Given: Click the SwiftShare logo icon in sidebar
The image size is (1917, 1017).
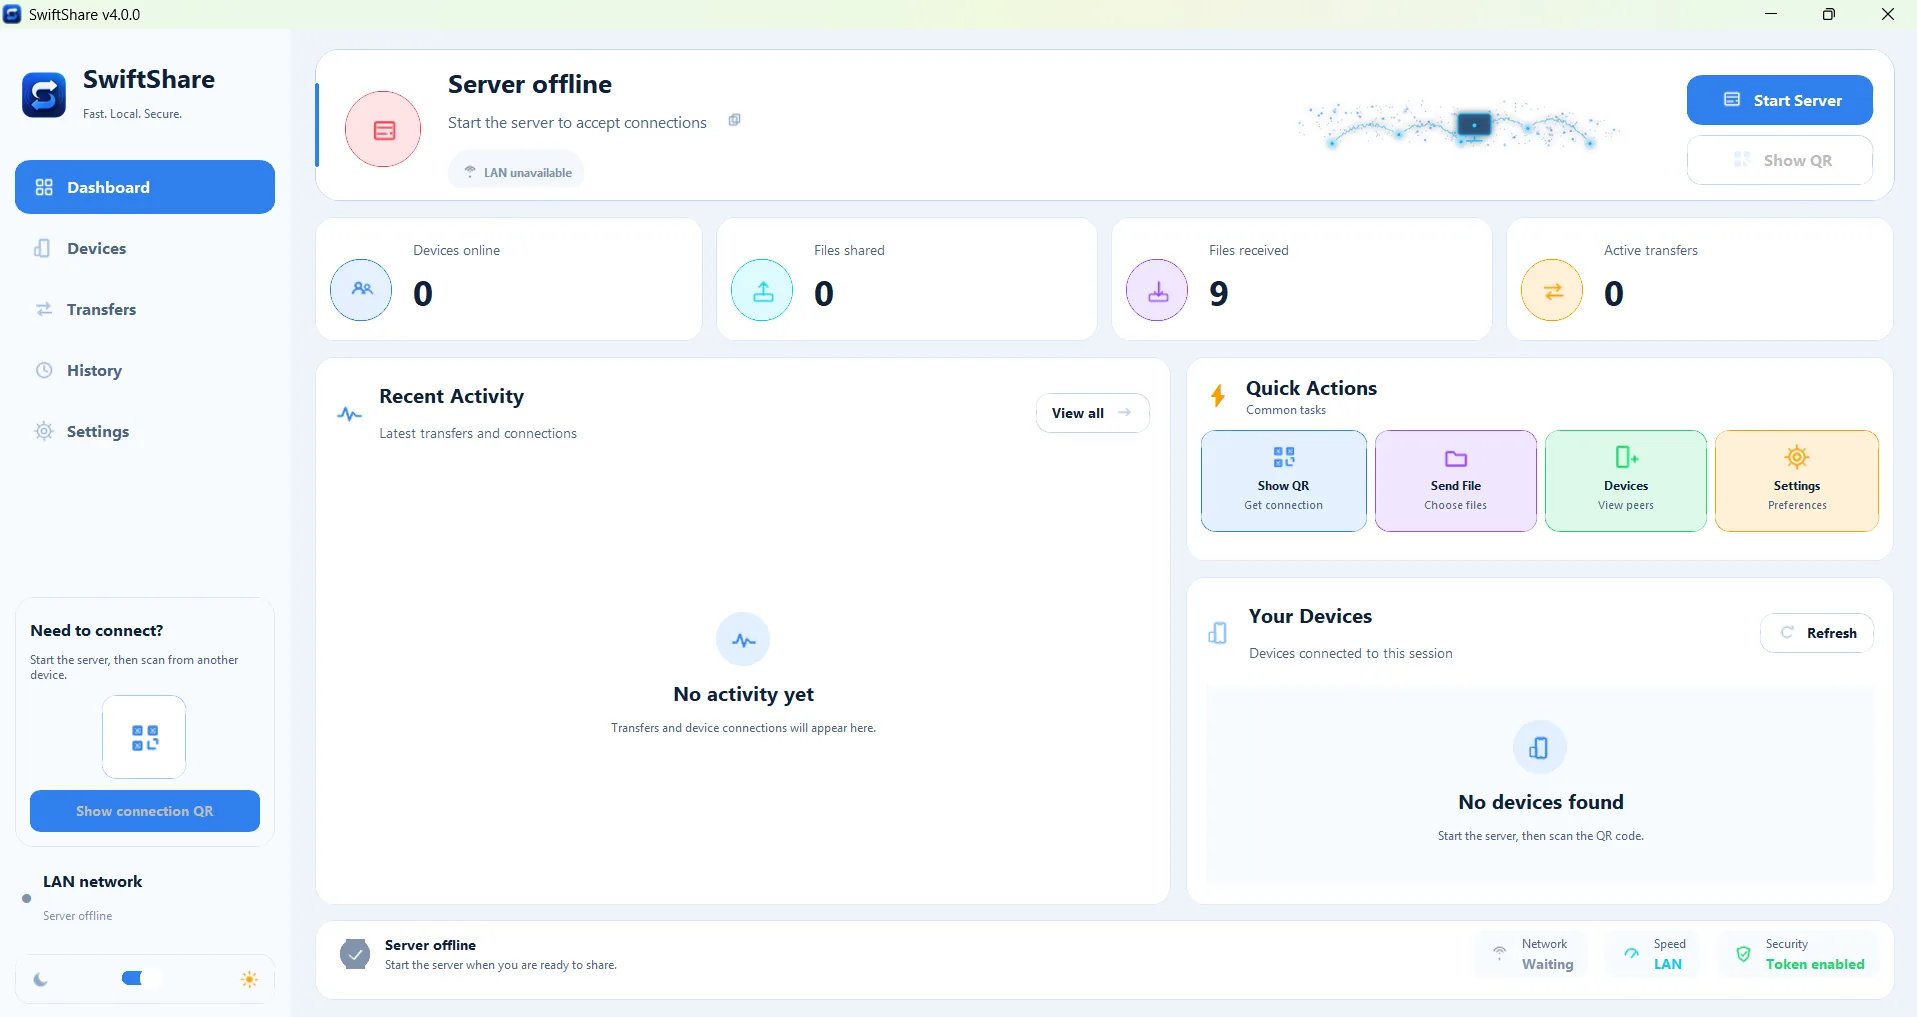Looking at the screenshot, I should (x=44, y=95).
